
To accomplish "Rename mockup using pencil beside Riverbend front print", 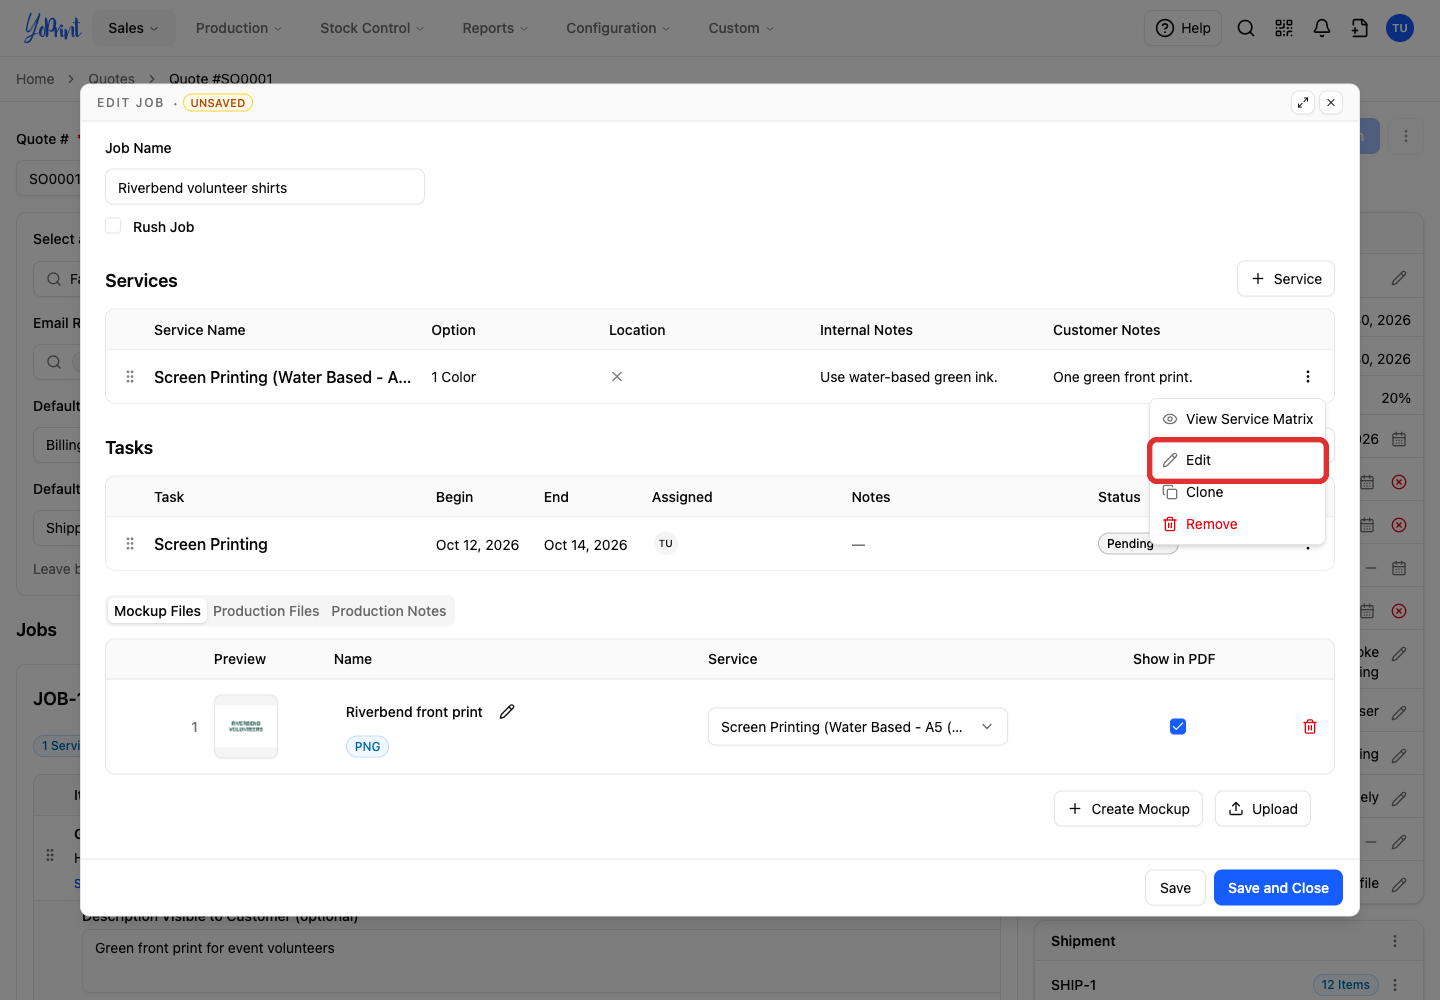I will pyautogui.click(x=507, y=711).
